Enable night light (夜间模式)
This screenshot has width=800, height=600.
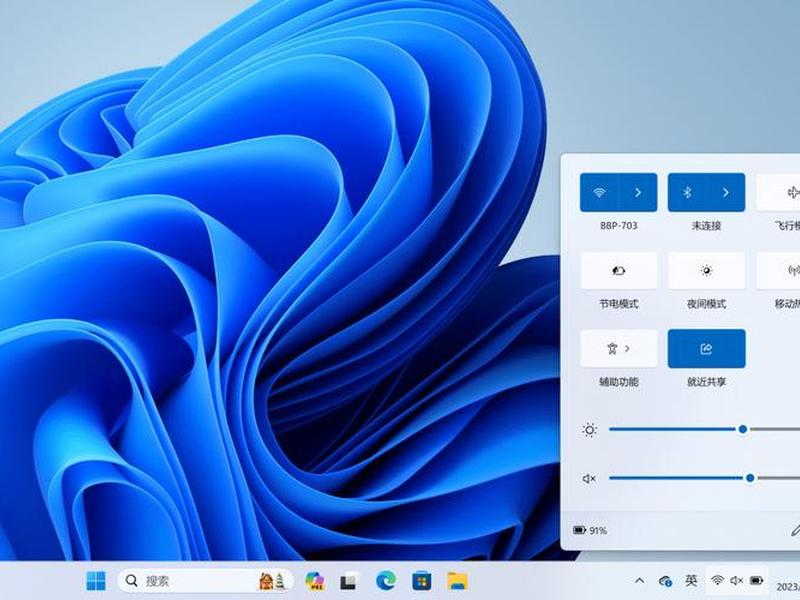pyautogui.click(x=706, y=270)
